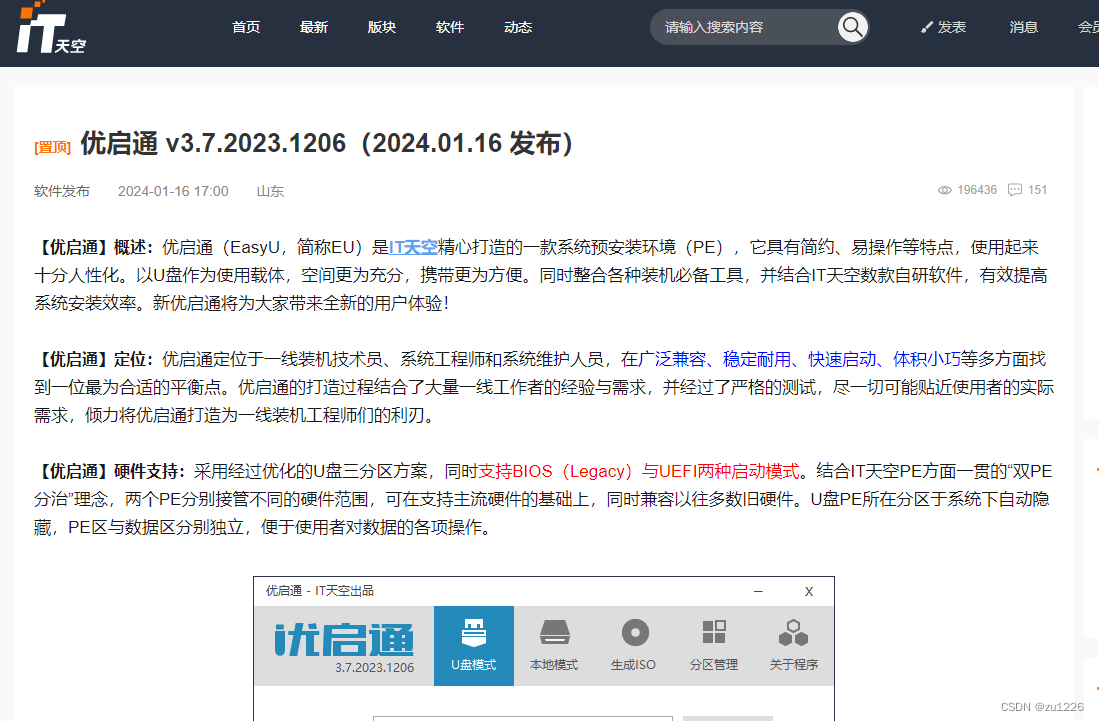The width and height of the screenshot is (1099, 721).
Task: Open the 最新 navigation item
Action: [x=314, y=27]
